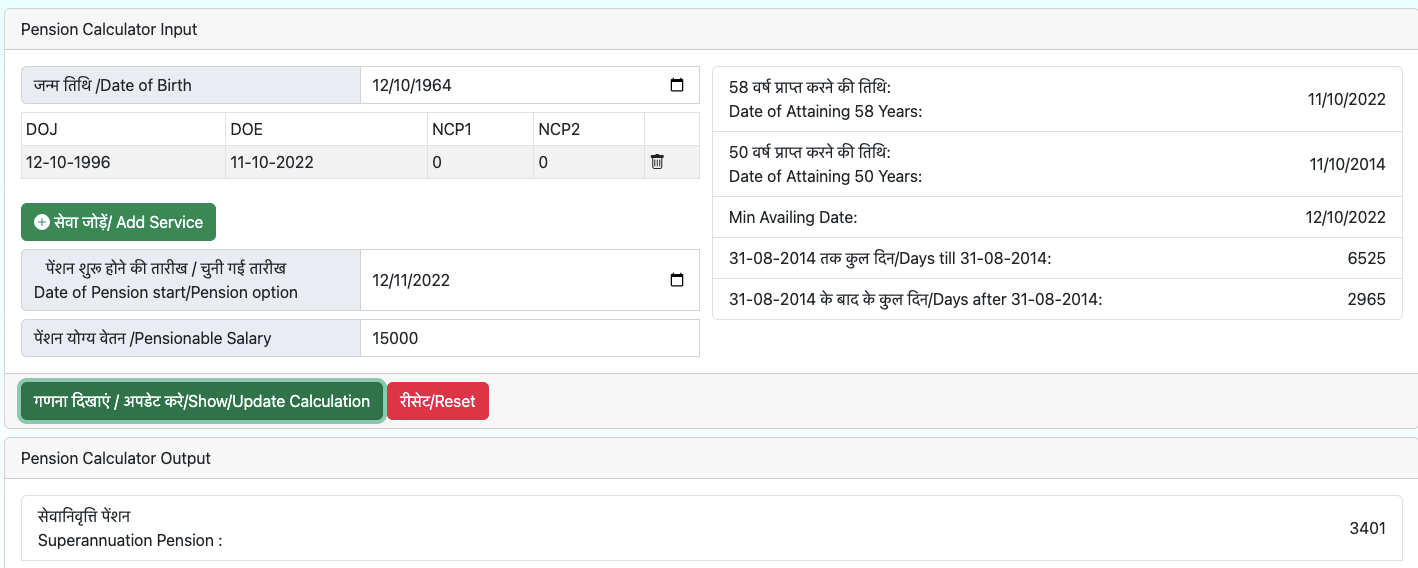Select the DOE cell 11-10-2022
The height and width of the screenshot is (568, 1418).
pos(271,162)
